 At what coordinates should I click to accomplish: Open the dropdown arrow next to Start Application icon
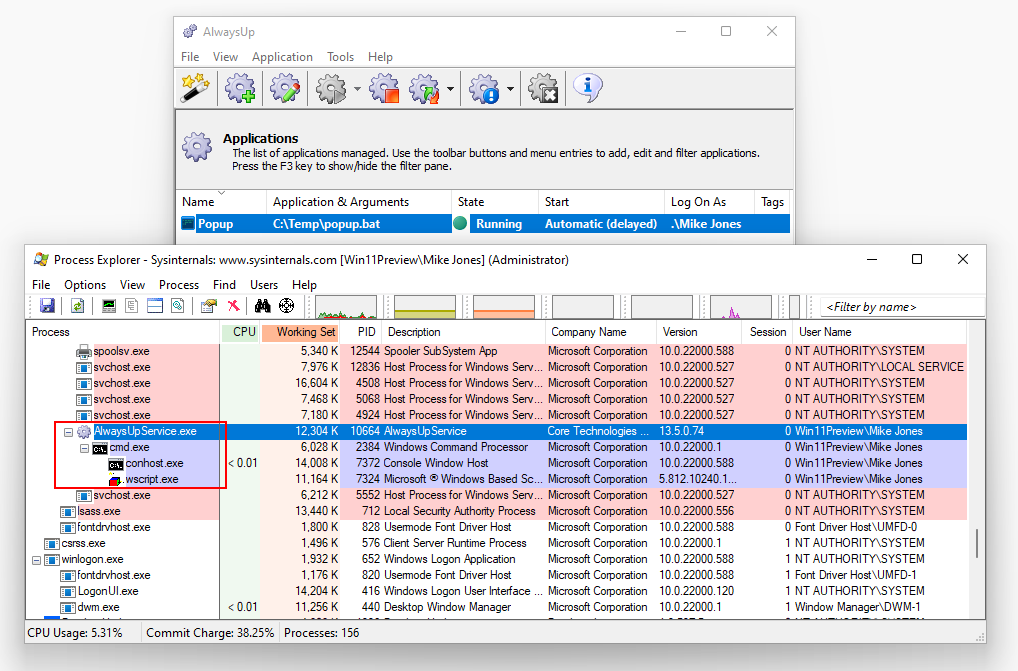click(357, 89)
